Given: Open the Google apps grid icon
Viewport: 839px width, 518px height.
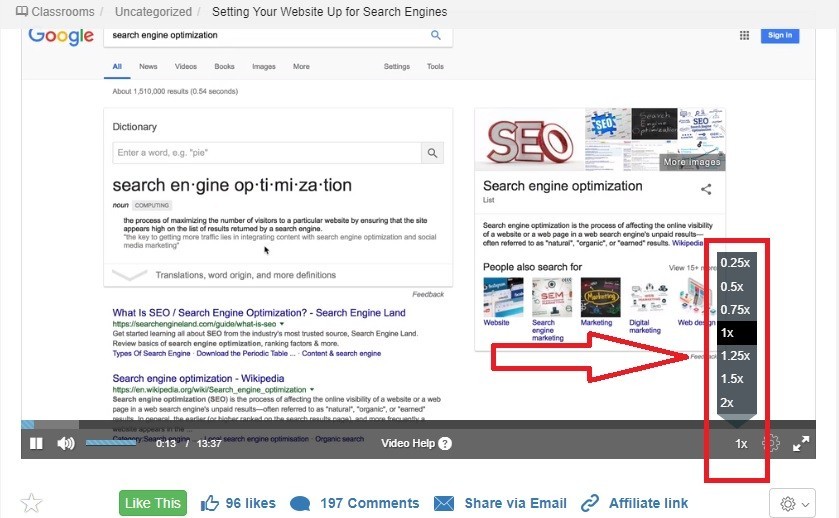Looking at the screenshot, I should (744, 35).
